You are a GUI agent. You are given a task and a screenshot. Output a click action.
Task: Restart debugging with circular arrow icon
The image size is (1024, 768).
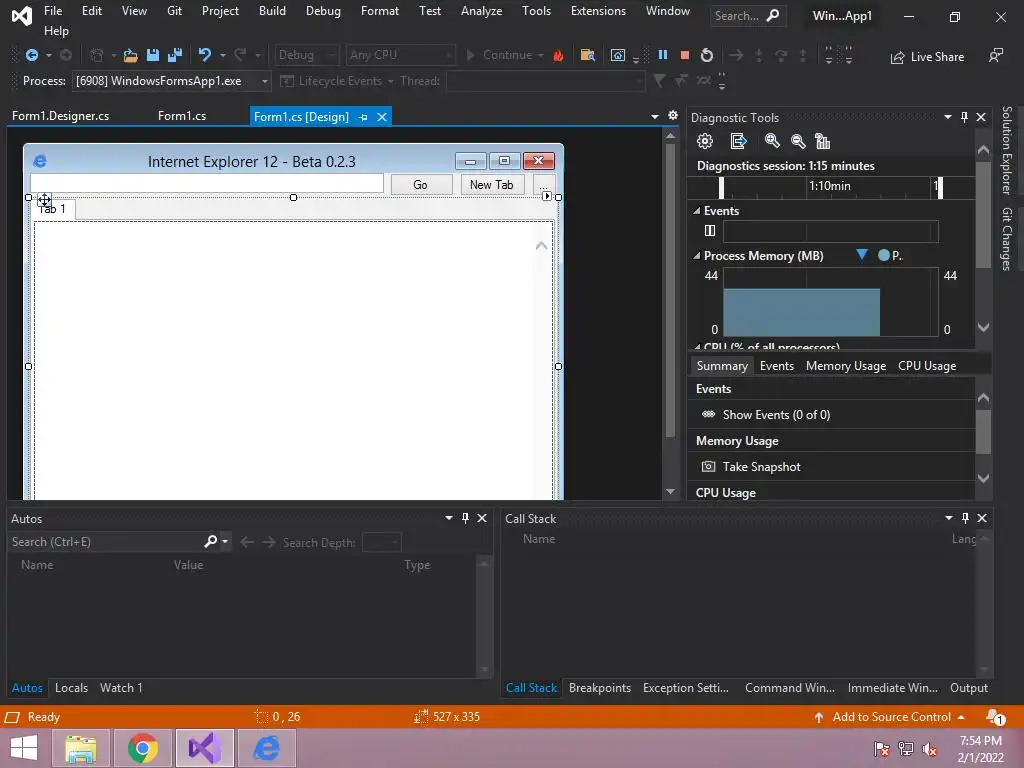coord(707,56)
